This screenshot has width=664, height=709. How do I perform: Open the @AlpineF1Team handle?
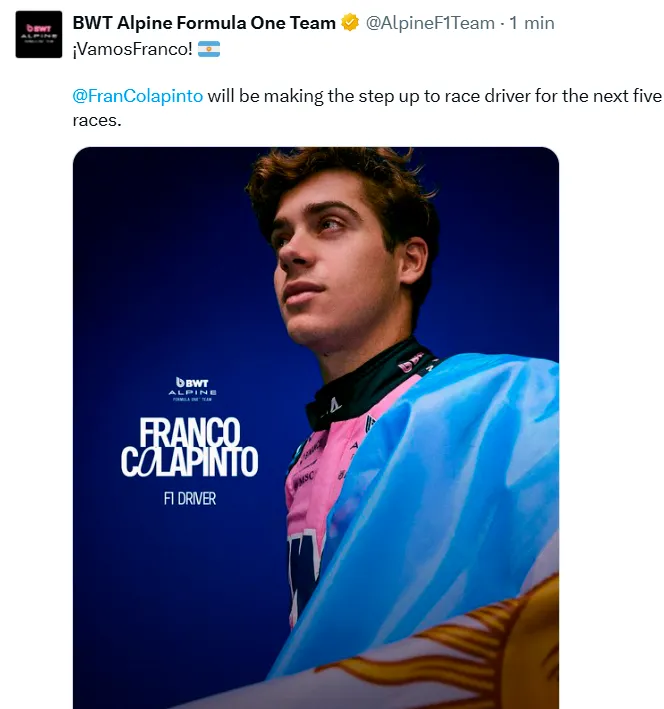(x=430, y=22)
